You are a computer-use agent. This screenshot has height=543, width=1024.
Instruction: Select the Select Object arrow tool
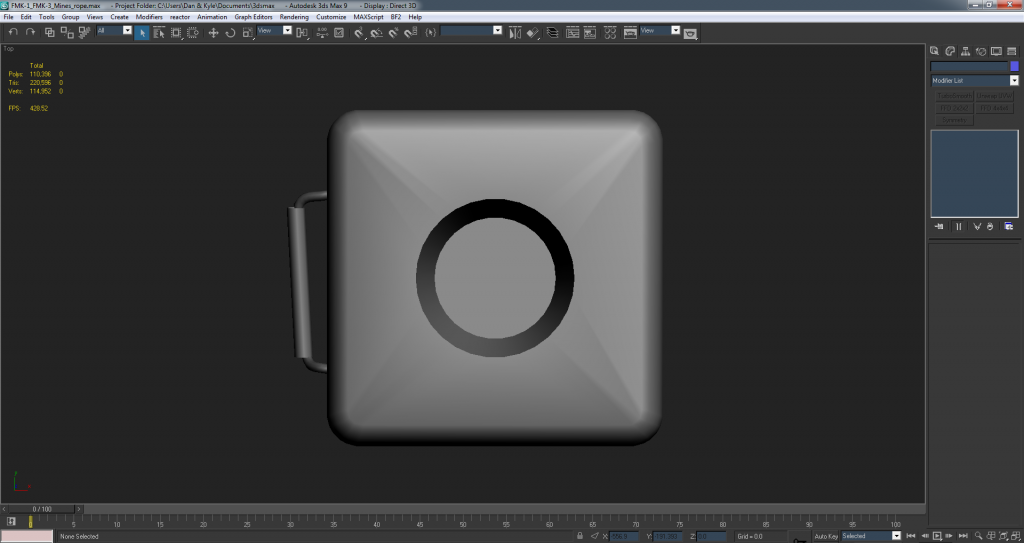tap(142, 32)
